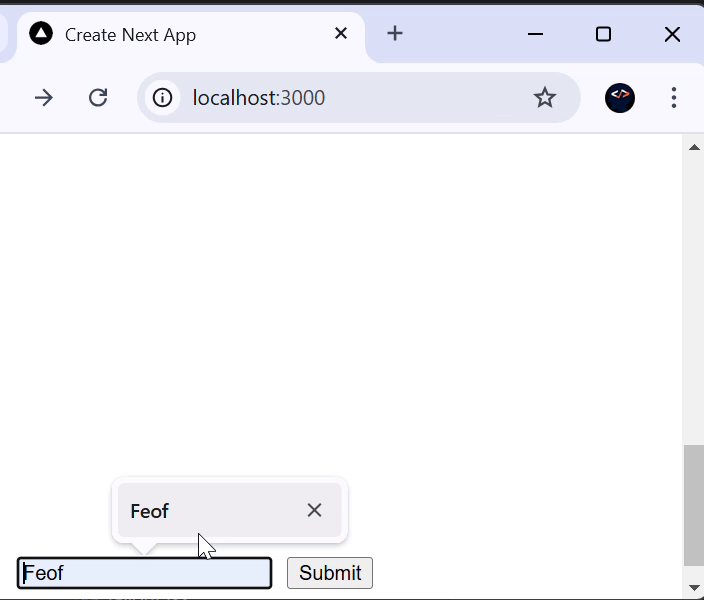704x600 pixels.
Task: Click the vertical scrollbar thumb
Action: coord(693,505)
